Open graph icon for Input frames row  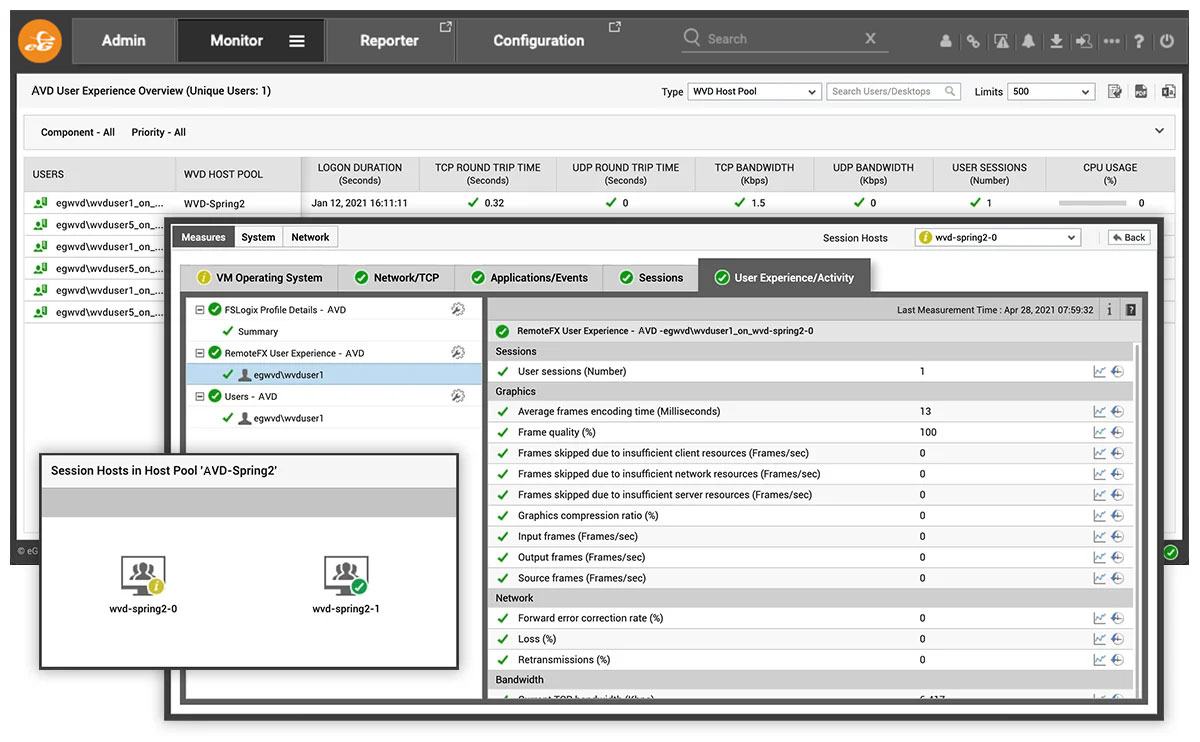pos(1099,537)
